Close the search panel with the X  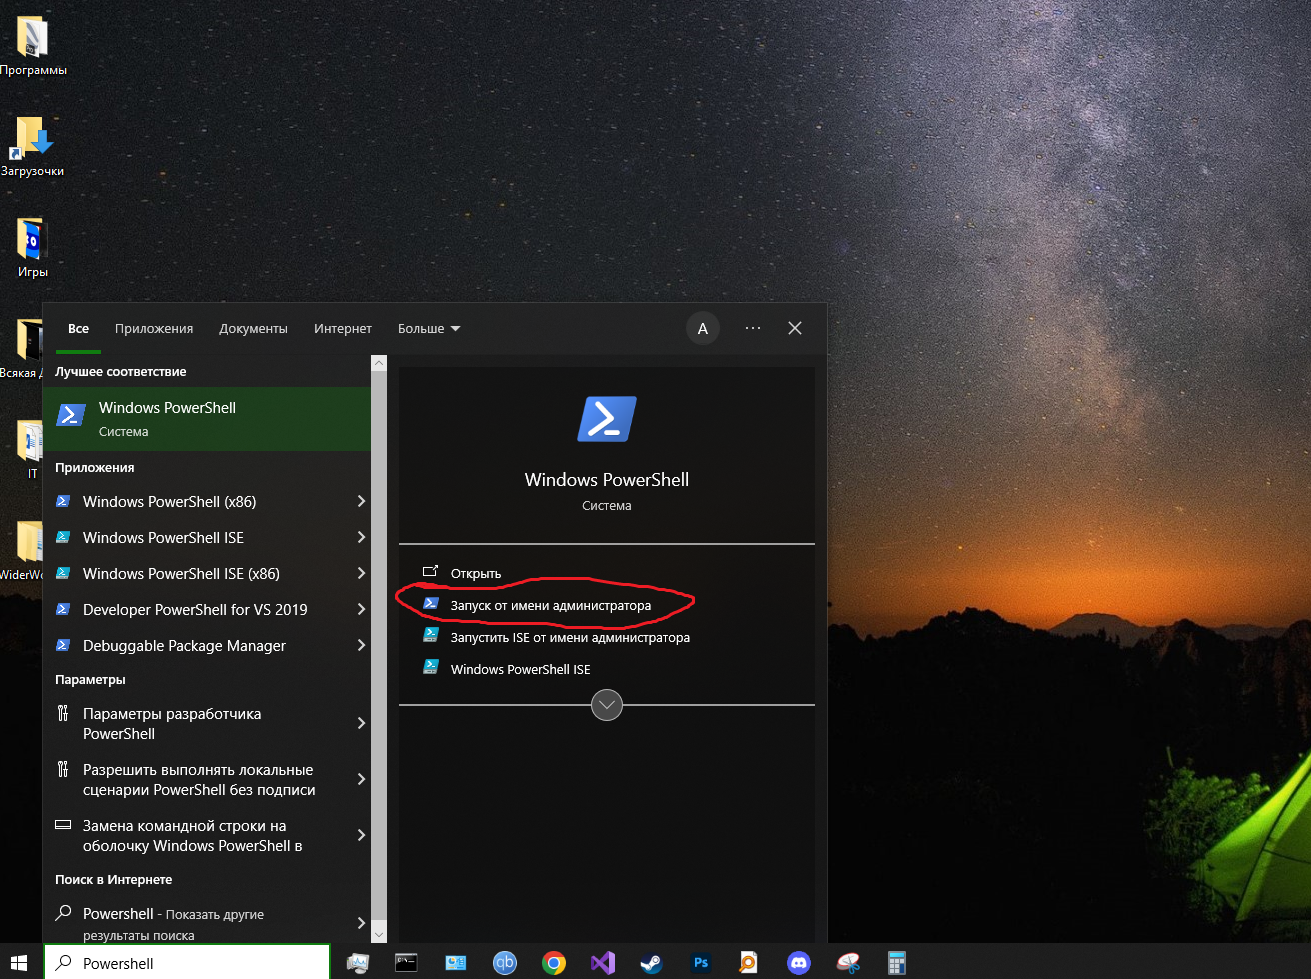tap(795, 328)
